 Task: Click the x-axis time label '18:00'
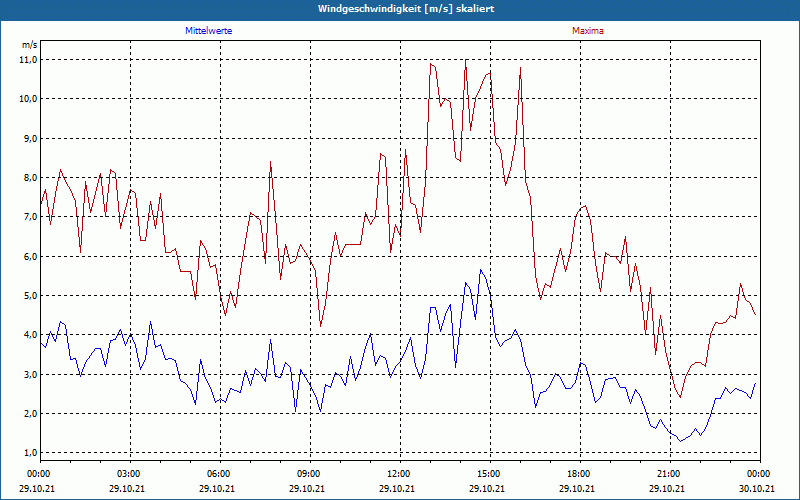pos(580,474)
